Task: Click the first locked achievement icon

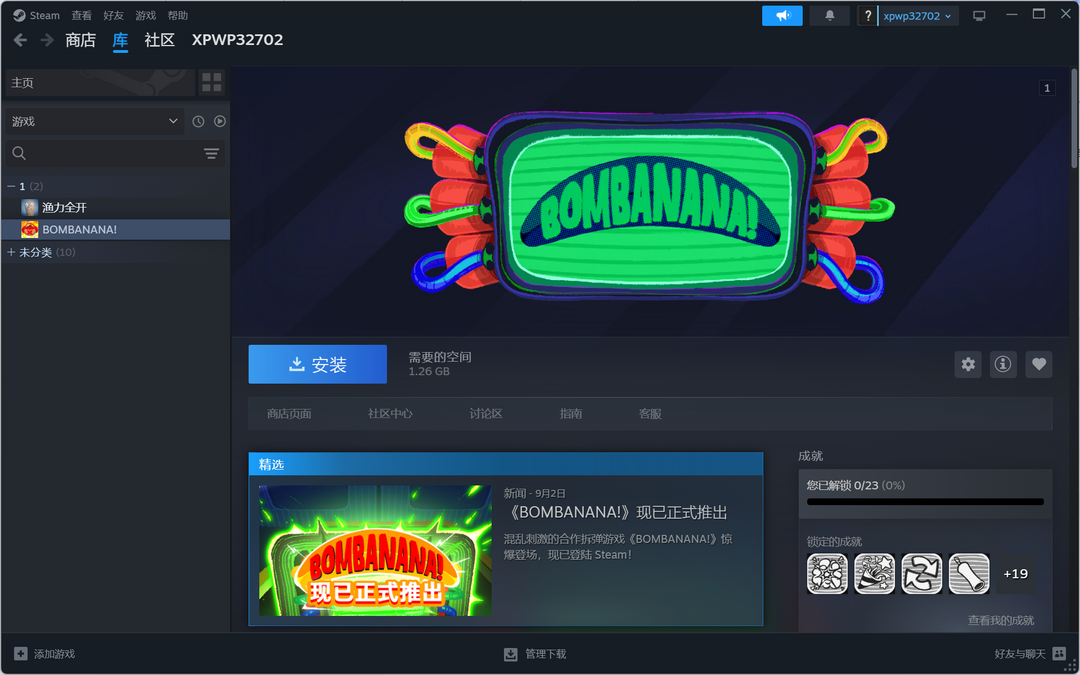Action: (x=827, y=574)
